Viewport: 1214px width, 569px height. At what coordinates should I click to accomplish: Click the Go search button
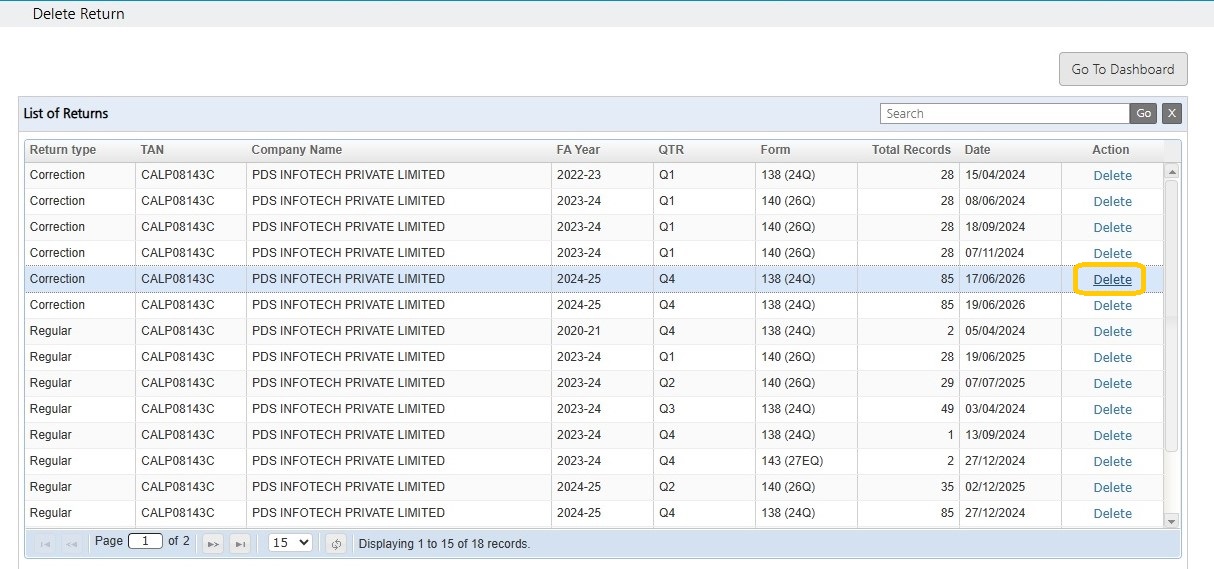pos(1144,114)
